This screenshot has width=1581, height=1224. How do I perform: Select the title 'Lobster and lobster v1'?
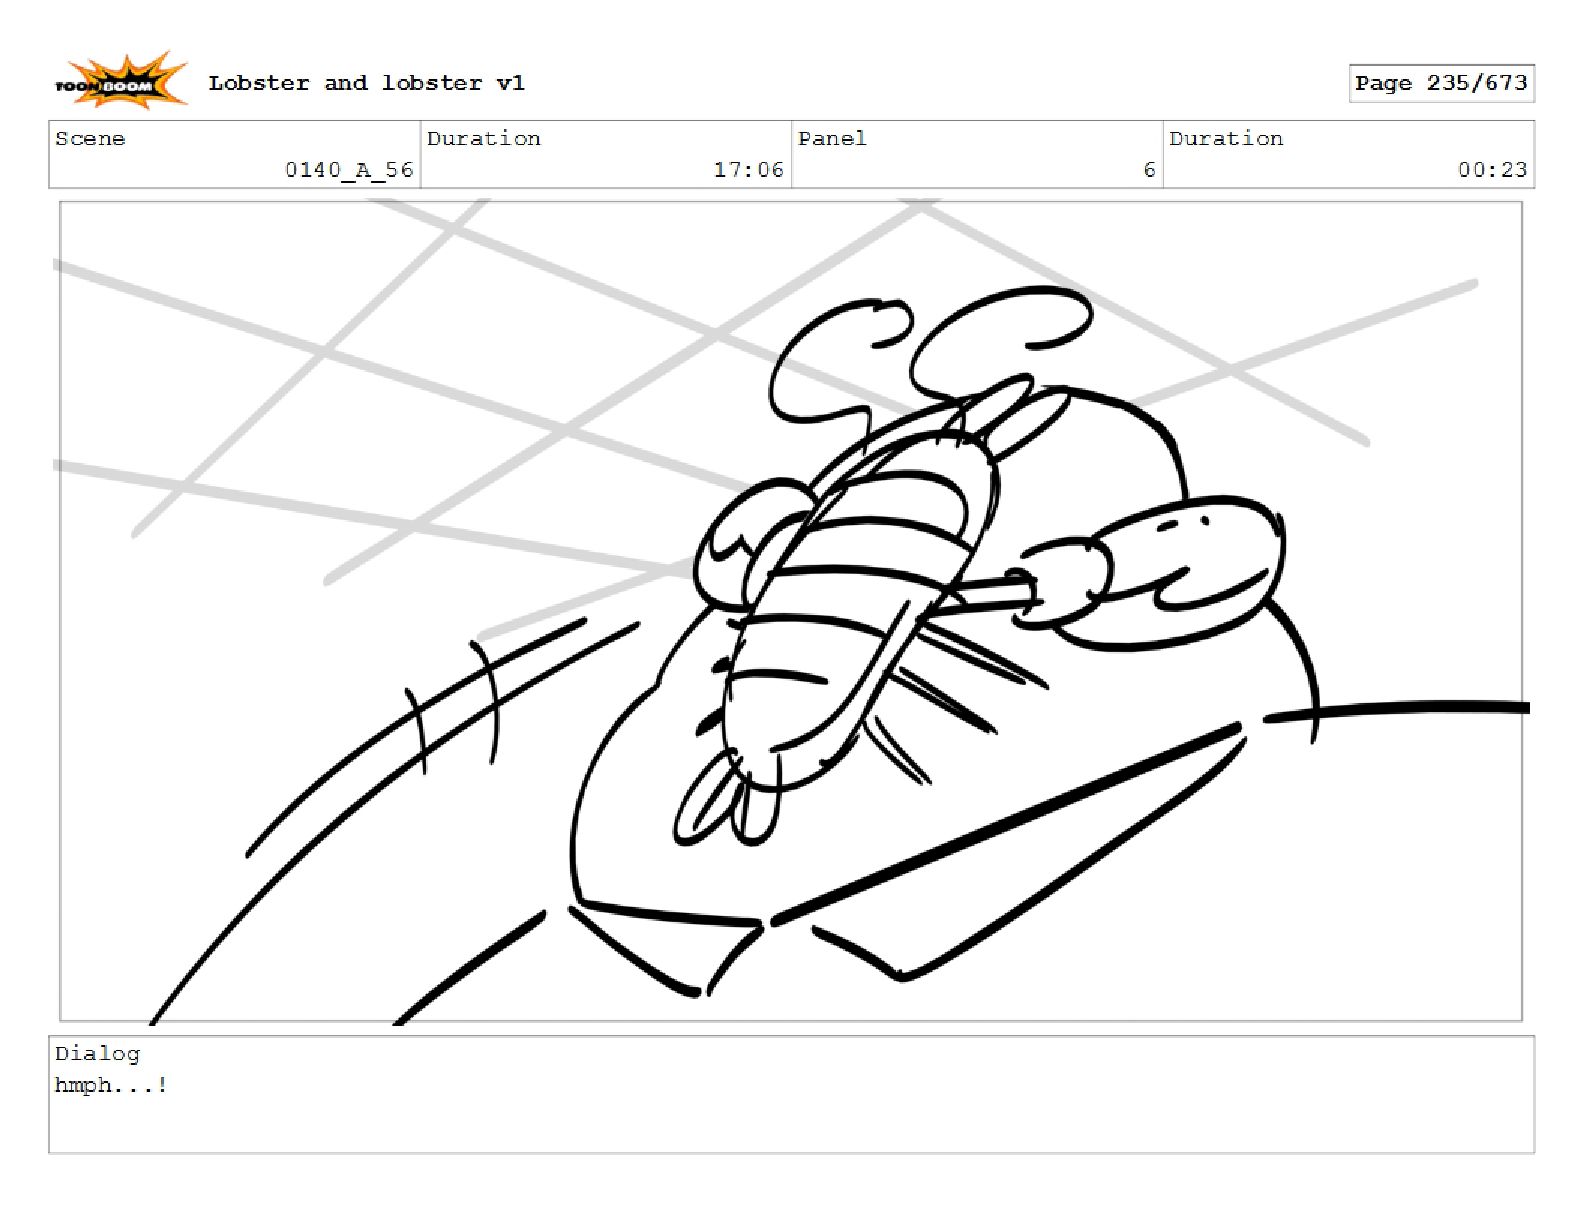click(x=366, y=83)
